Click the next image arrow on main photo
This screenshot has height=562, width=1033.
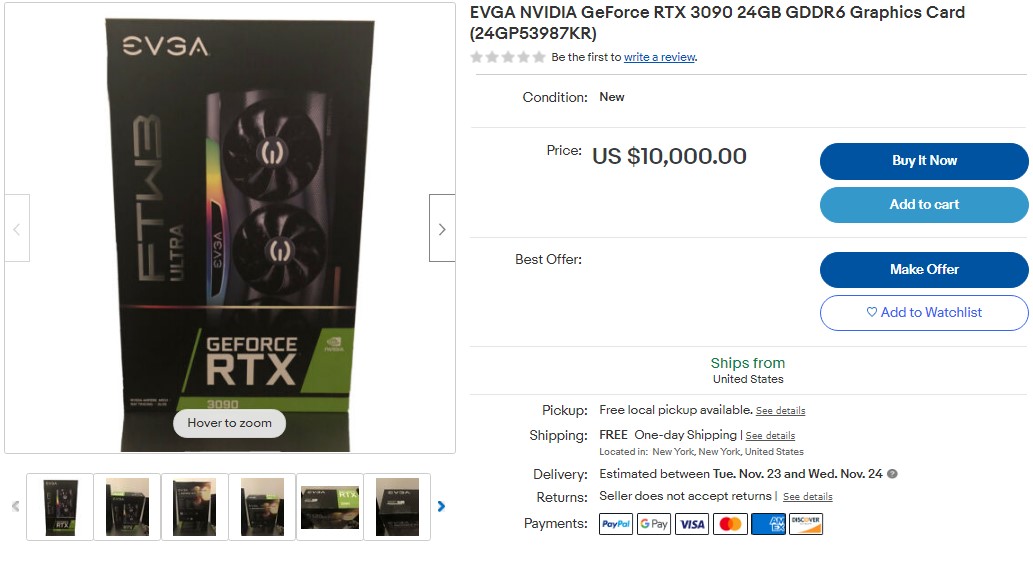click(x=442, y=228)
